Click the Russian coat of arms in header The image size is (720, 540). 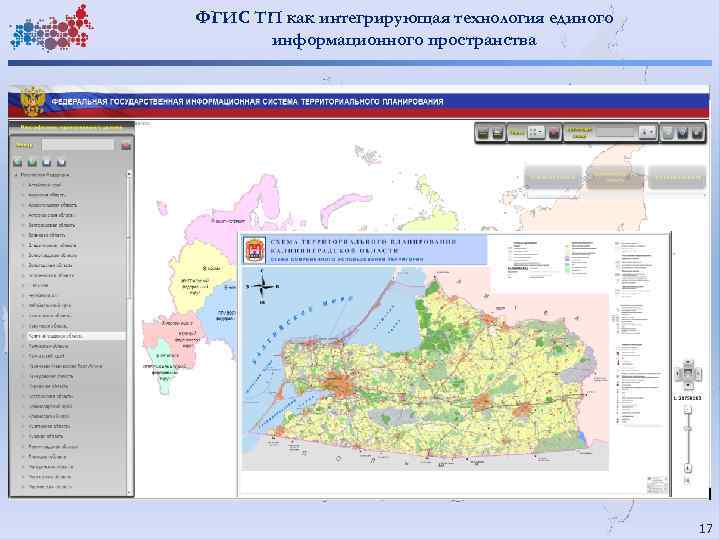[x=31, y=102]
